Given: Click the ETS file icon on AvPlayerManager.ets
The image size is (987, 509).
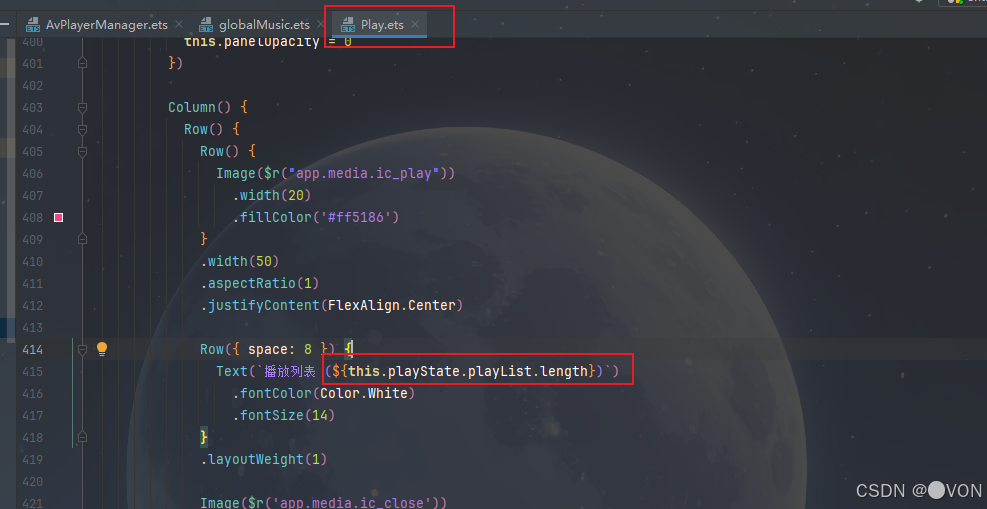Looking at the screenshot, I should coord(33,25).
